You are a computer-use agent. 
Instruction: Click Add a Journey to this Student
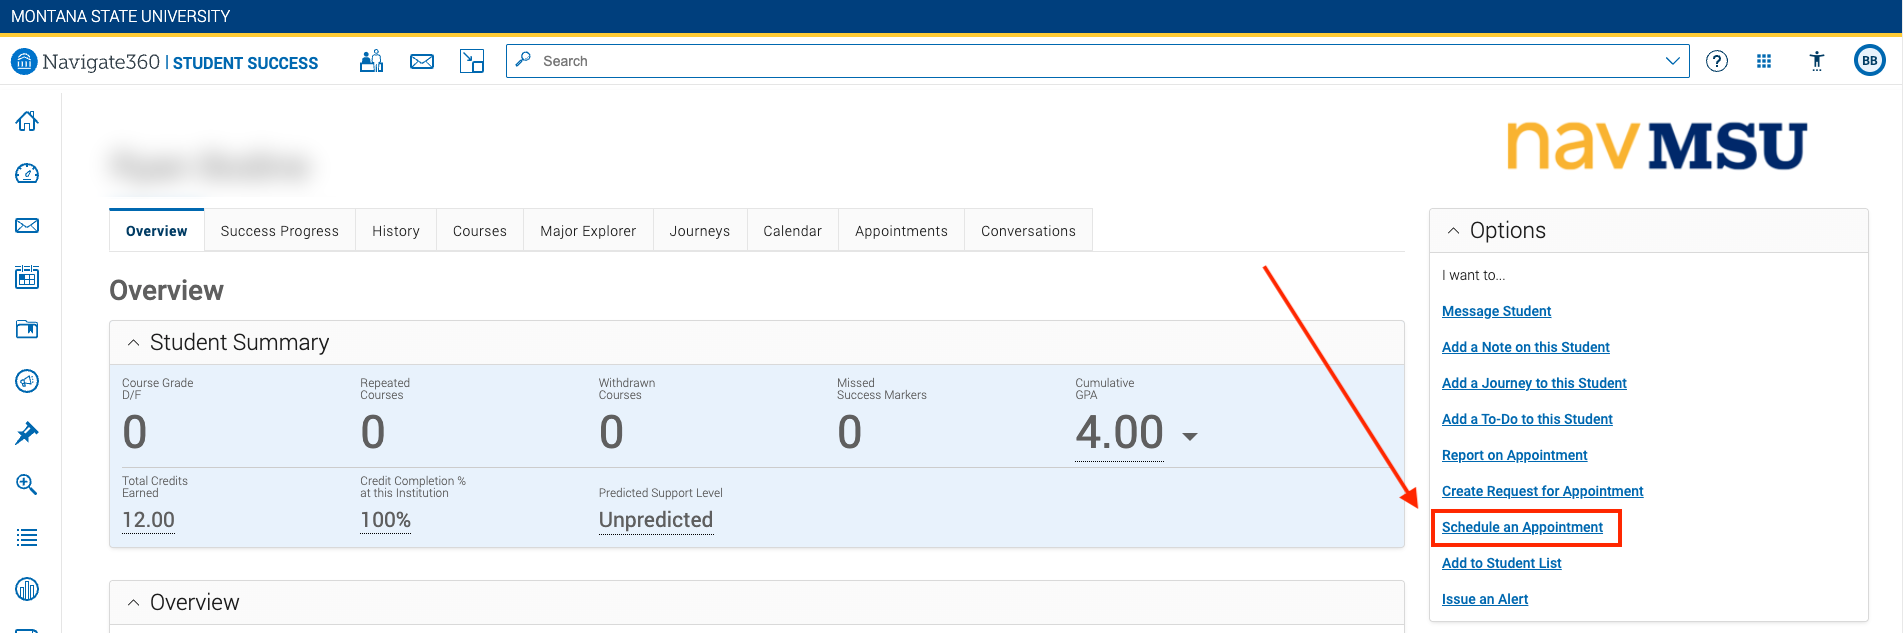point(1534,383)
